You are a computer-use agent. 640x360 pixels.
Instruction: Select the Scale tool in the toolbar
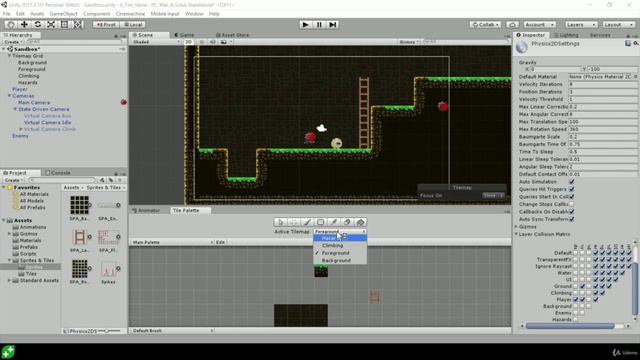pos(51,24)
